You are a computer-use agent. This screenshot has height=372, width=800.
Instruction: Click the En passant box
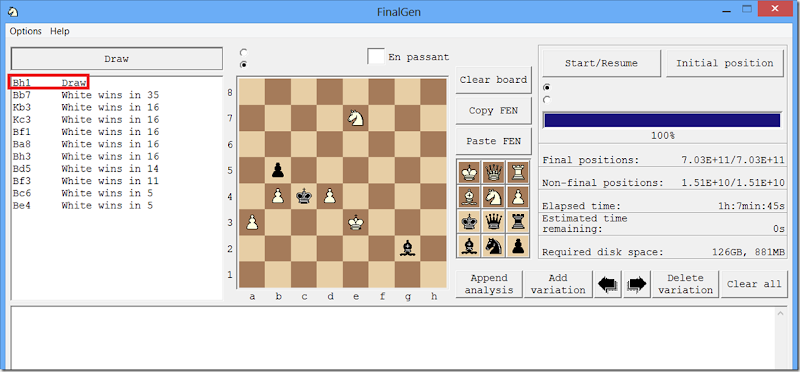376,56
